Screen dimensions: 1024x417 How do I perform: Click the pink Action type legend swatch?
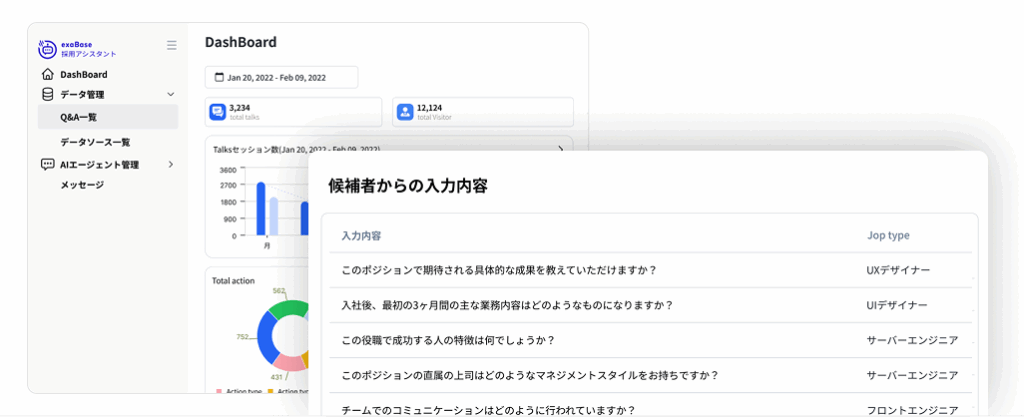pyautogui.click(x=219, y=391)
